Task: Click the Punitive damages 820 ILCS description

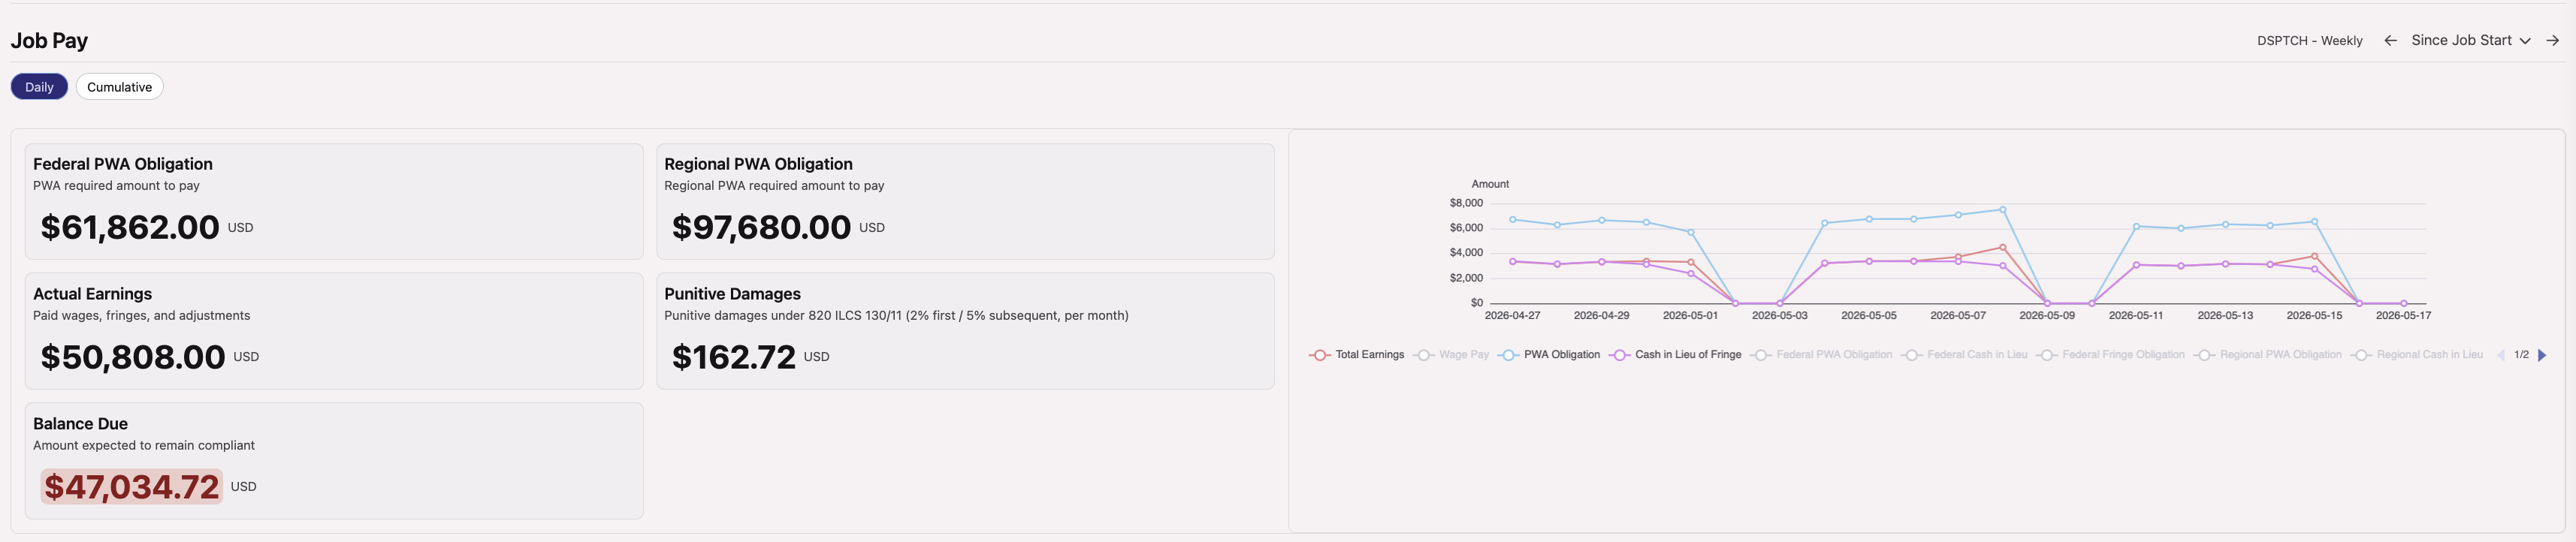Action: pyautogui.click(x=896, y=315)
